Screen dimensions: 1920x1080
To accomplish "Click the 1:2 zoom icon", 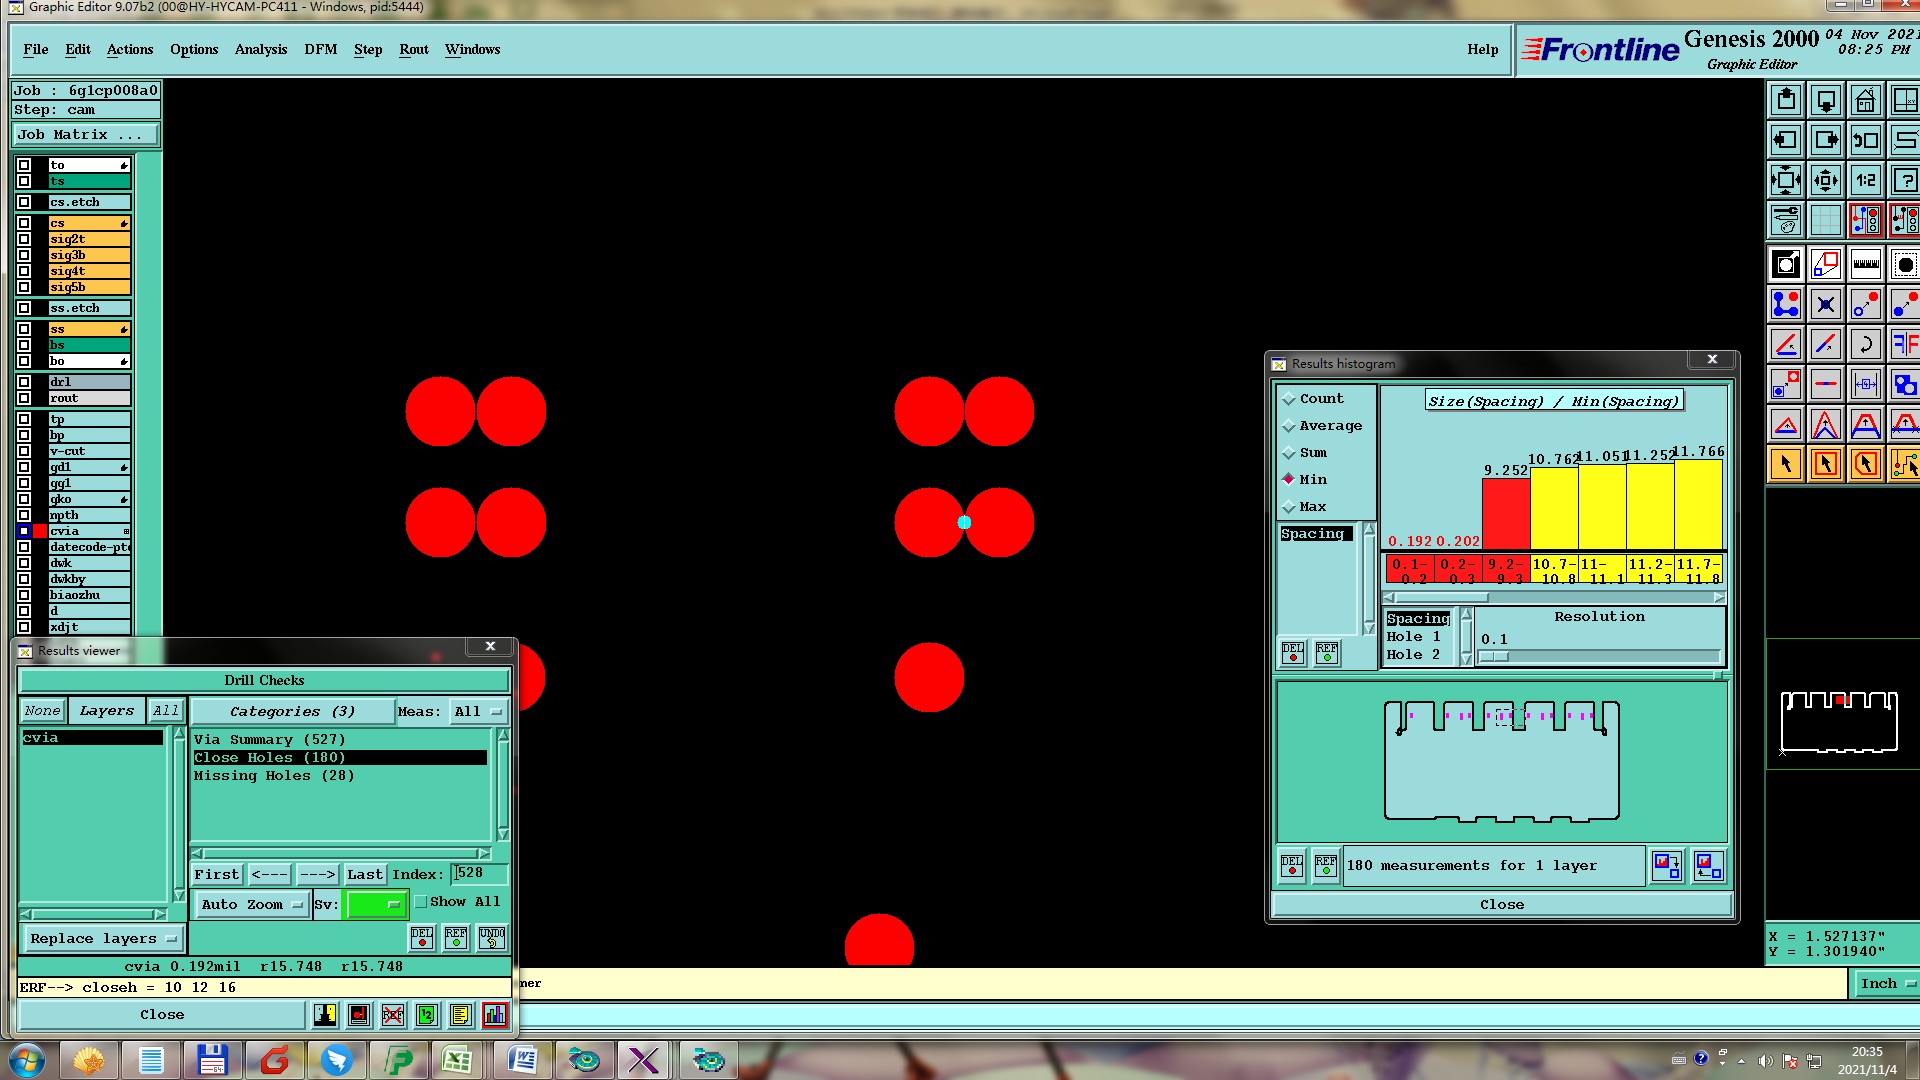I will (1865, 181).
